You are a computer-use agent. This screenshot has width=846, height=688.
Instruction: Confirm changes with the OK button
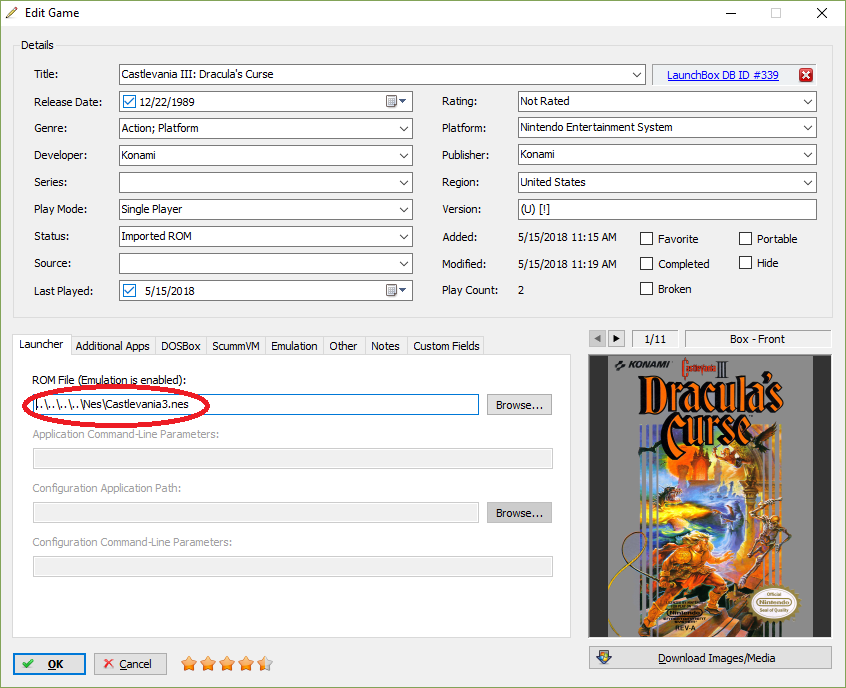[49, 664]
